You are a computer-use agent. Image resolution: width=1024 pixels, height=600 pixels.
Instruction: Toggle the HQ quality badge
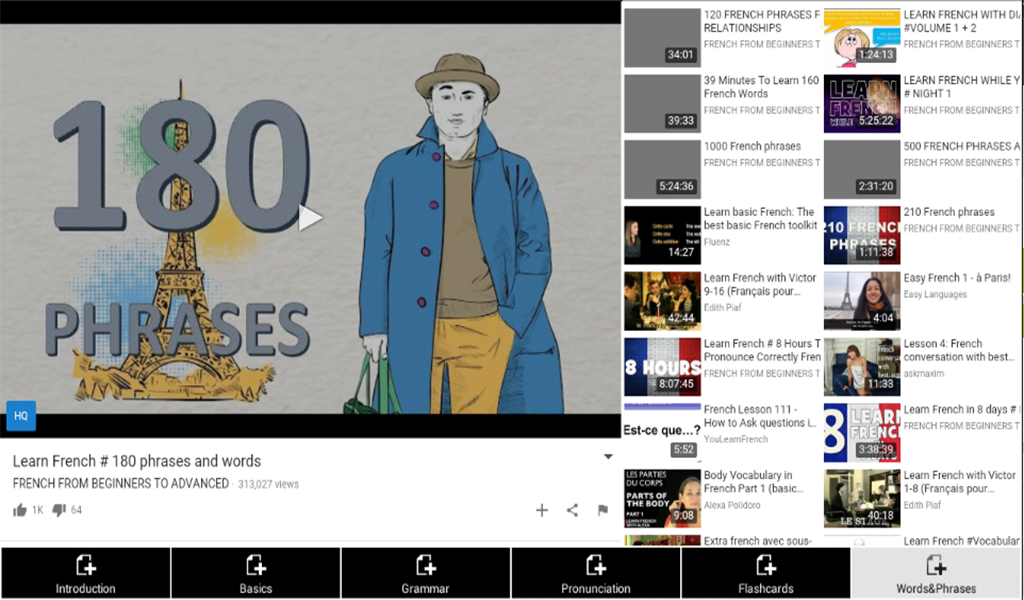point(21,415)
